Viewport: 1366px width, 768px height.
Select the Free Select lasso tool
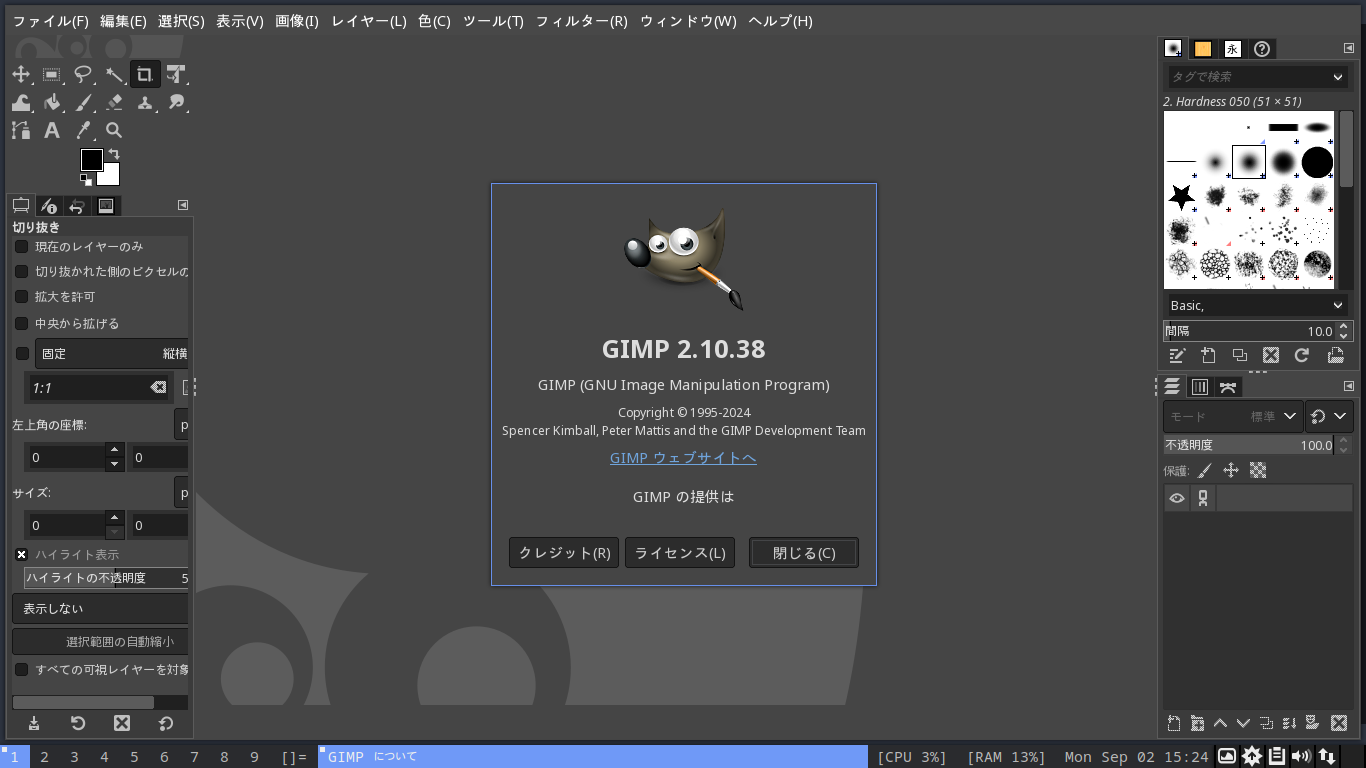pos(83,74)
